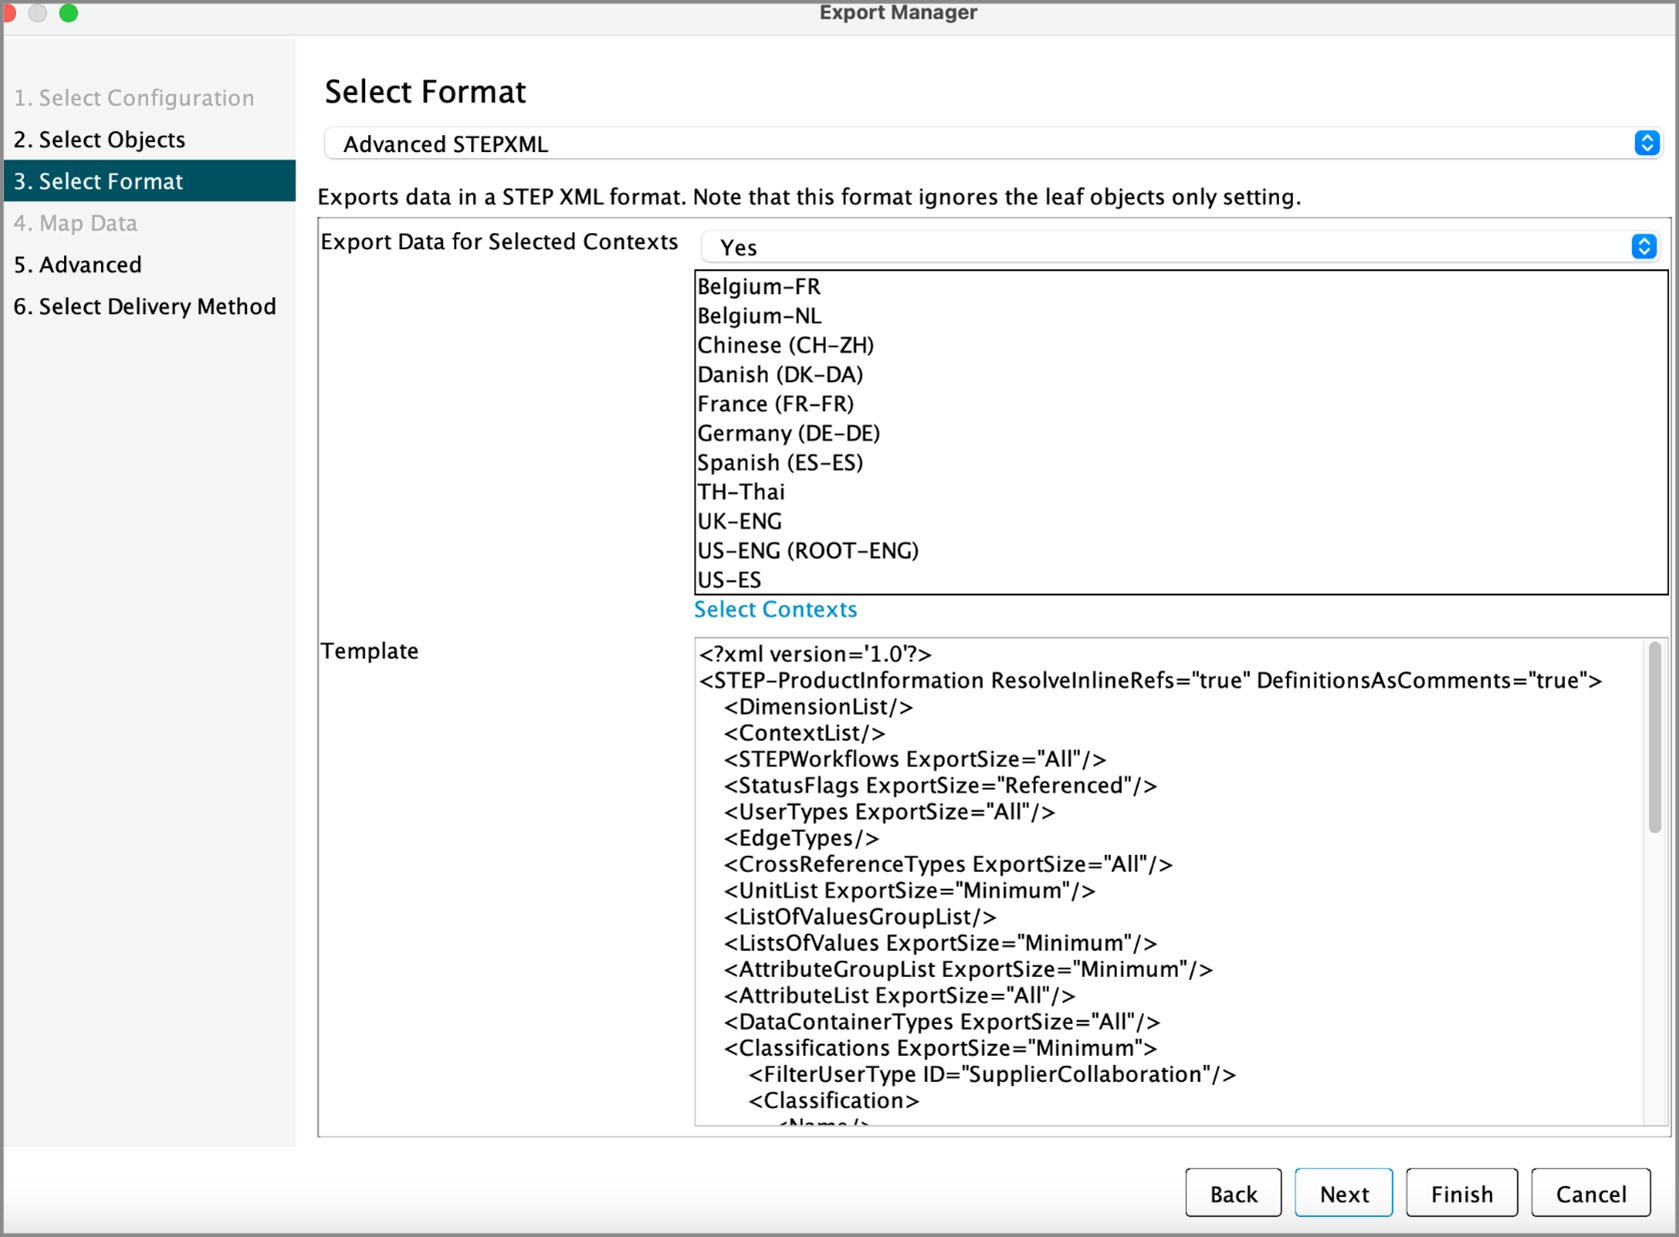Go to step 2 Select Objects

(x=100, y=140)
